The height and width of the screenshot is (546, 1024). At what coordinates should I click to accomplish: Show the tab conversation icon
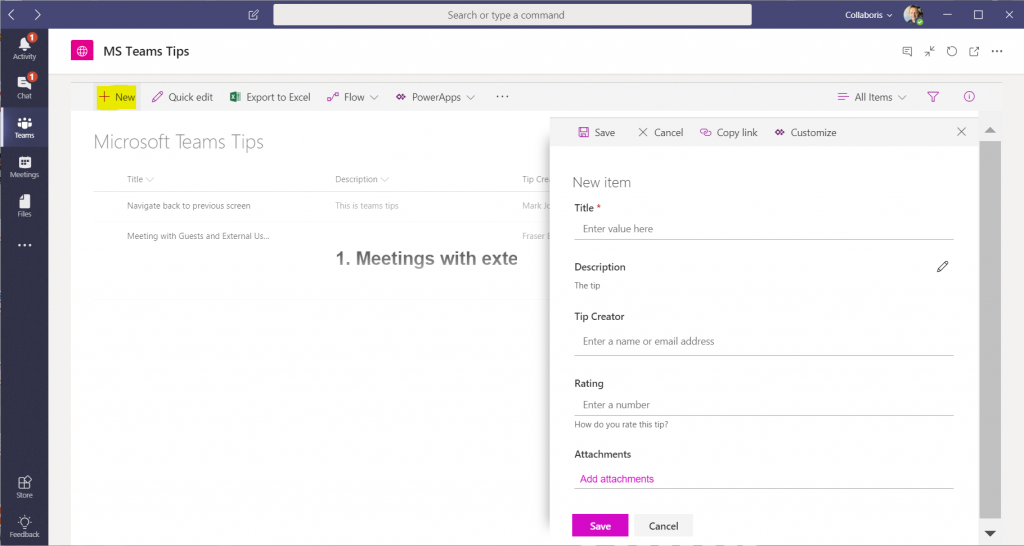click(907, 52)
